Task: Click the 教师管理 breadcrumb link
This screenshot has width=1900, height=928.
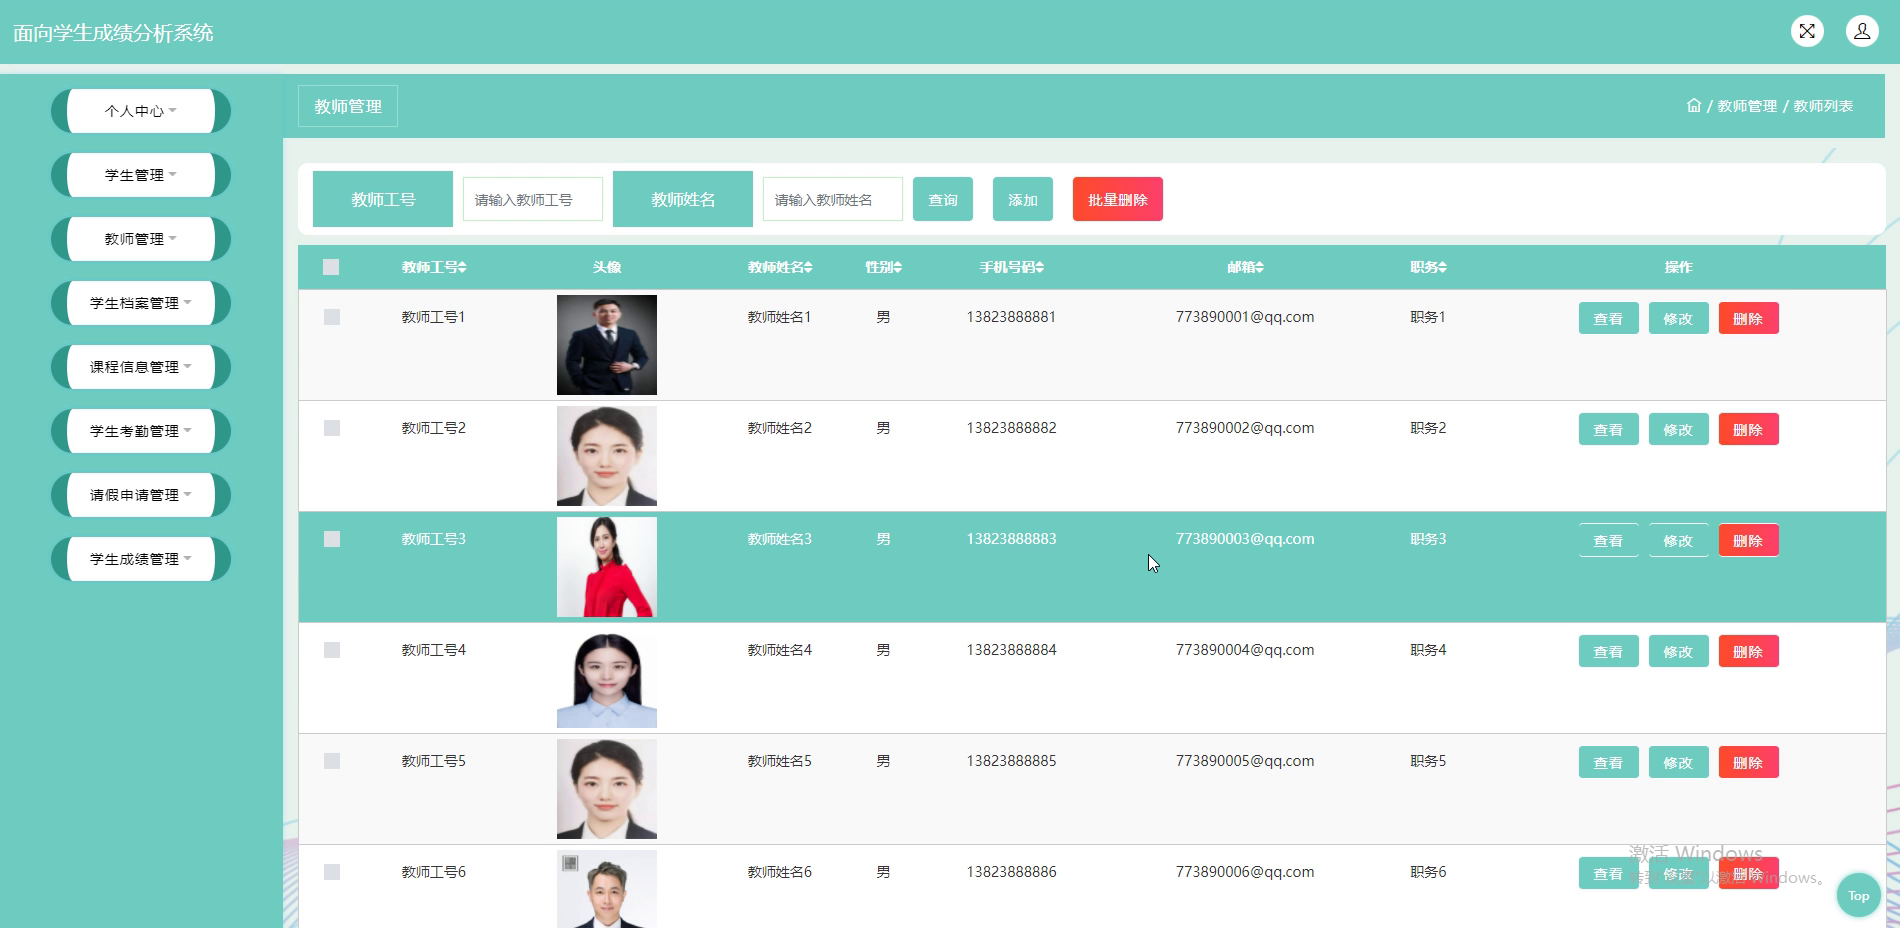Action: tap(1747, 106)
